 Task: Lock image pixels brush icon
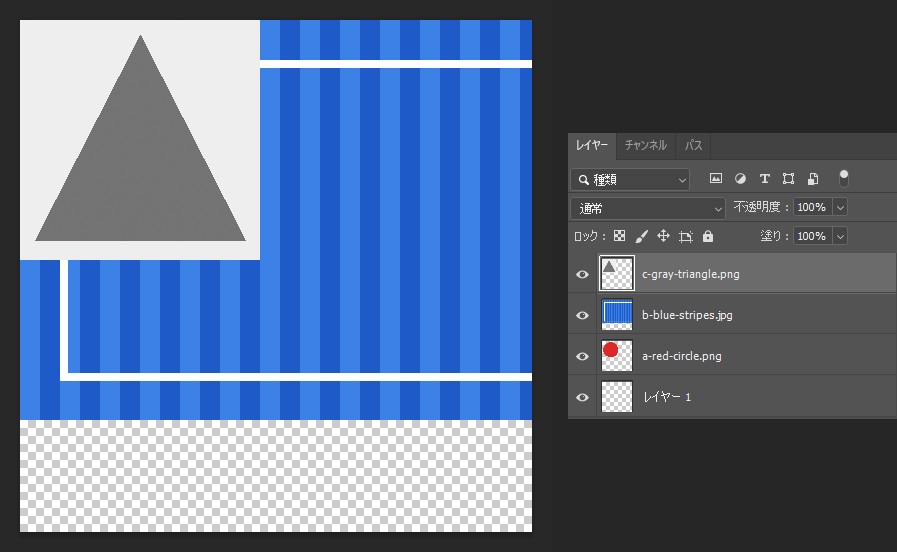point(642,236)
